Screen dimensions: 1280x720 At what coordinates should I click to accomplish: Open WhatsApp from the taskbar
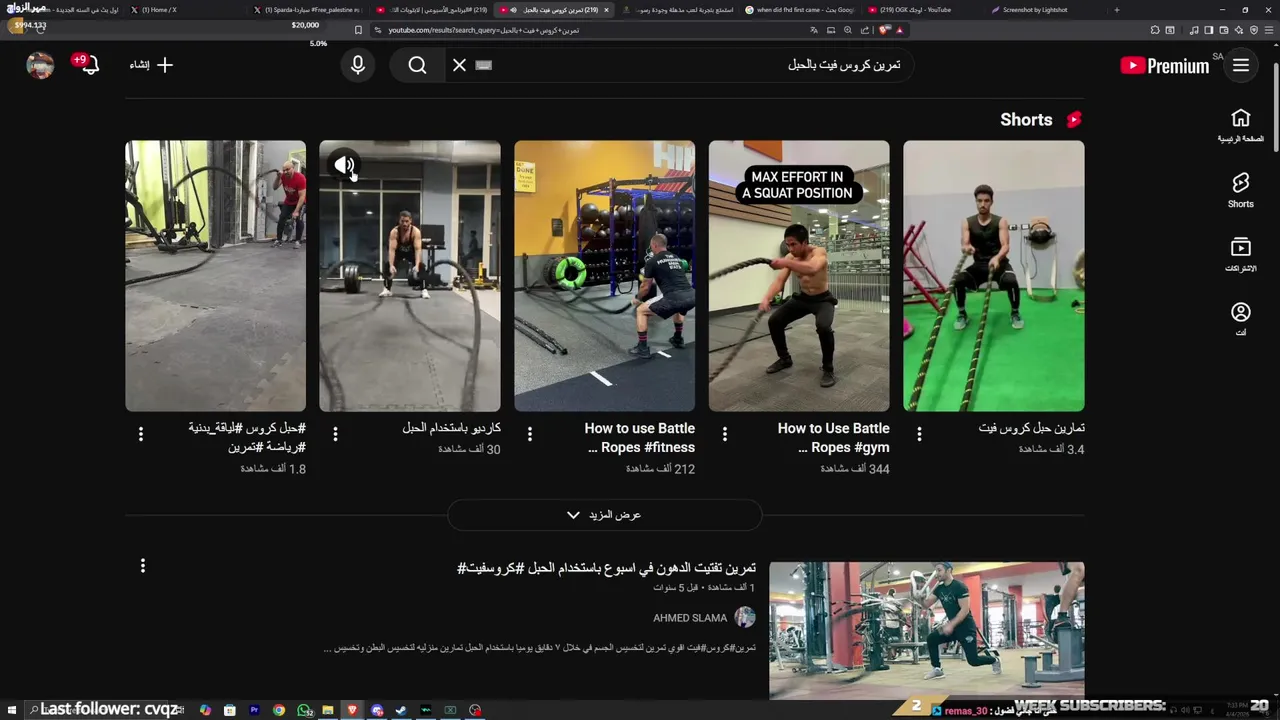pyautogui.click(x=304, y=710)
